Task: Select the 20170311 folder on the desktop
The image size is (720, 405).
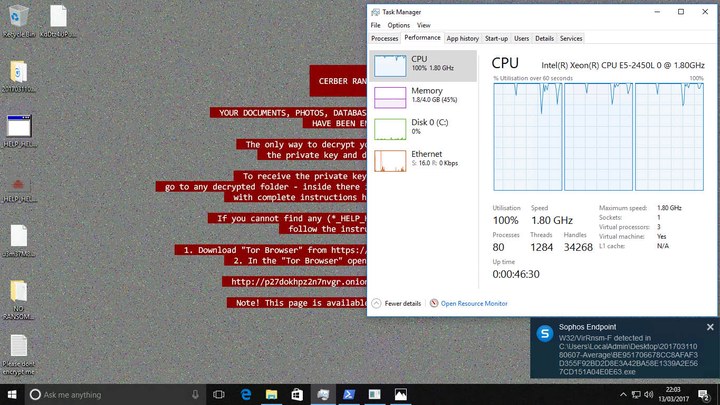Action: tap(18, 76)
